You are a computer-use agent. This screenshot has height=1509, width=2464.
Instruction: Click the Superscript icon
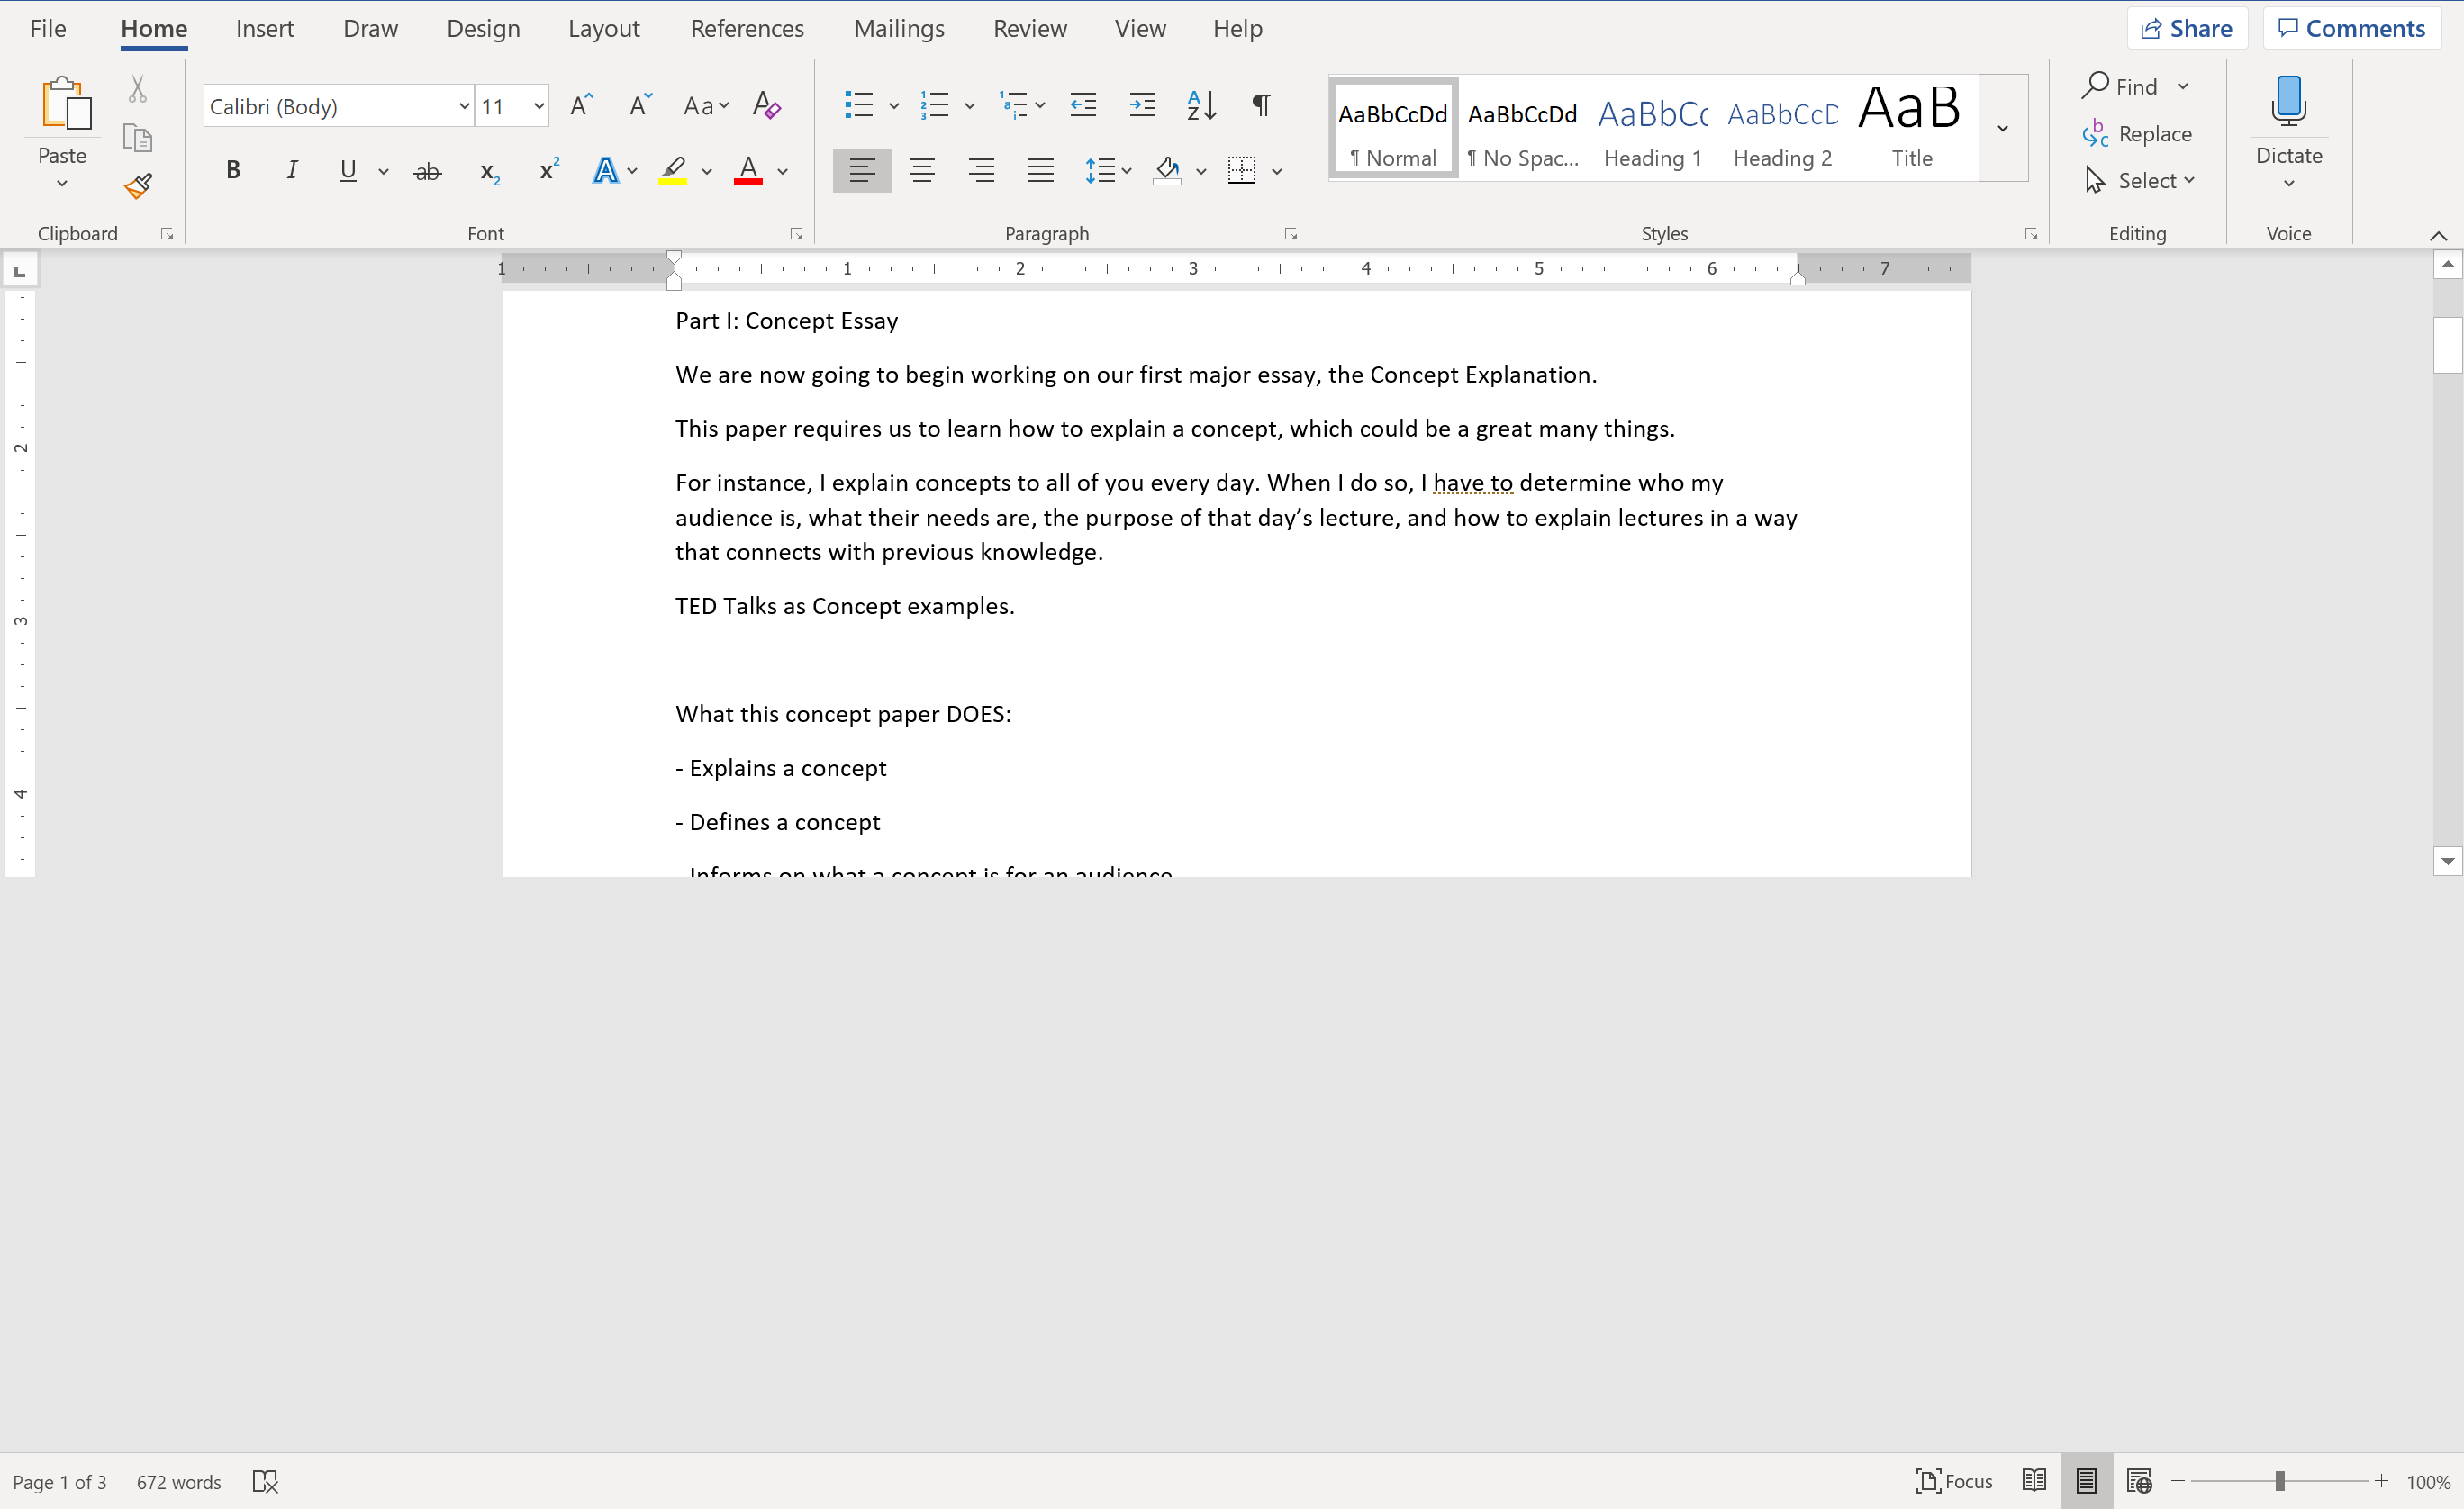click(x=548, y=170)
